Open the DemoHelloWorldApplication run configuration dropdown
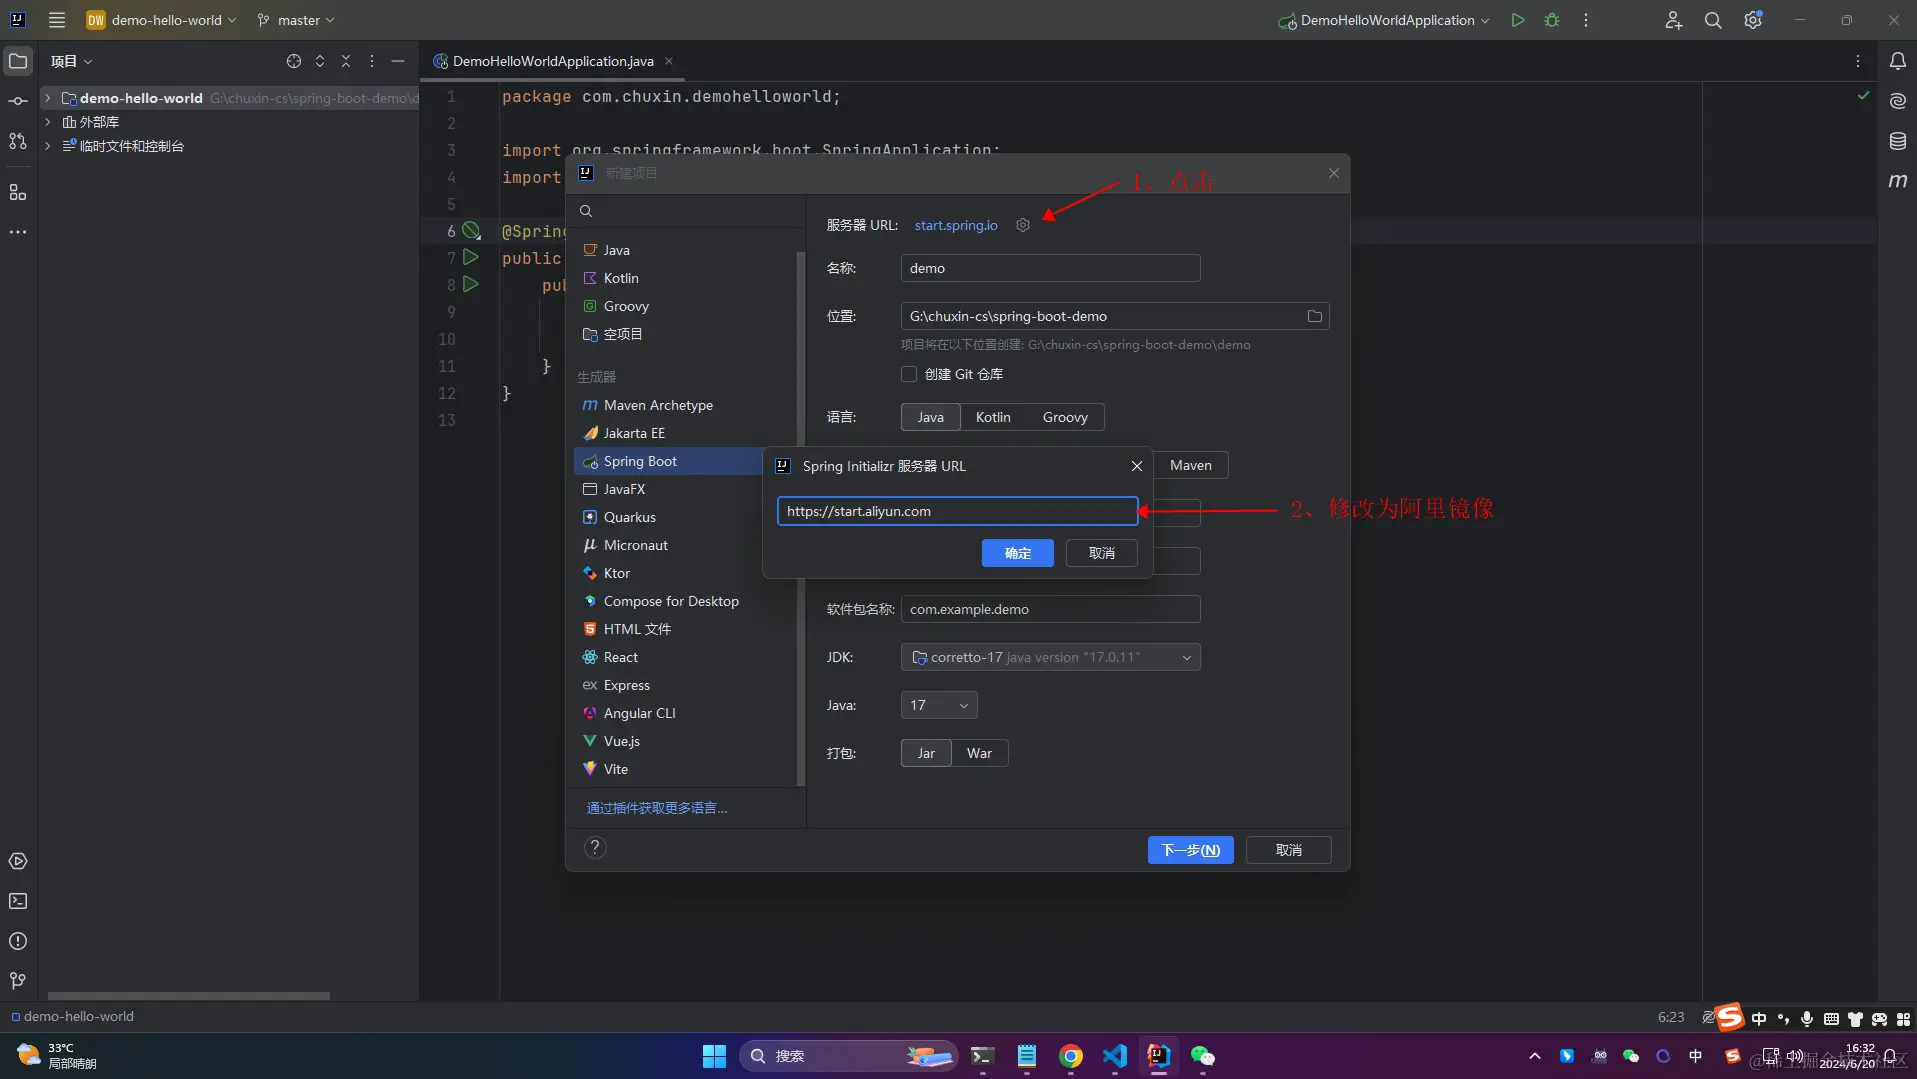1917x1079 pixels. point(1384,20)
